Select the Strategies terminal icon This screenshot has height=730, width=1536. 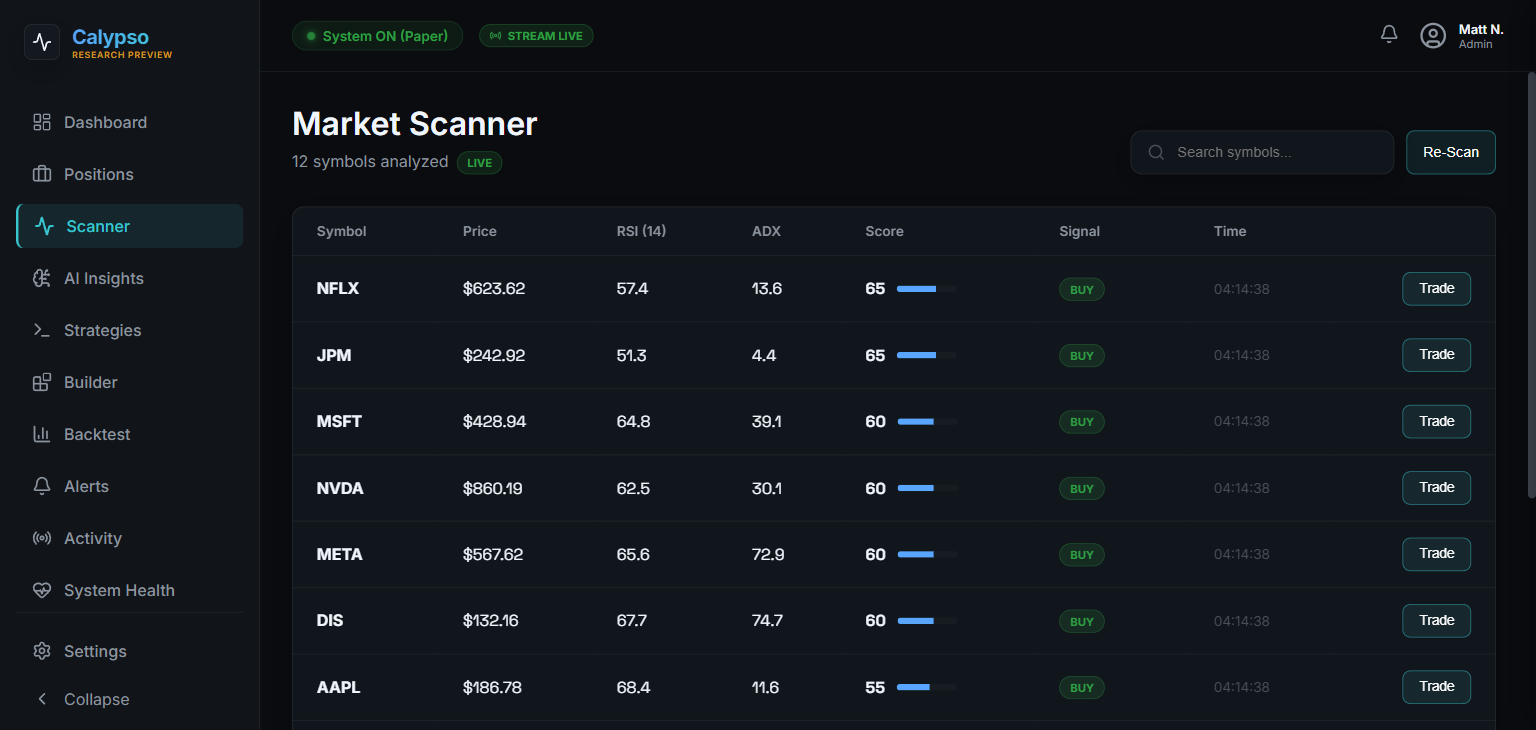(41, 330)
